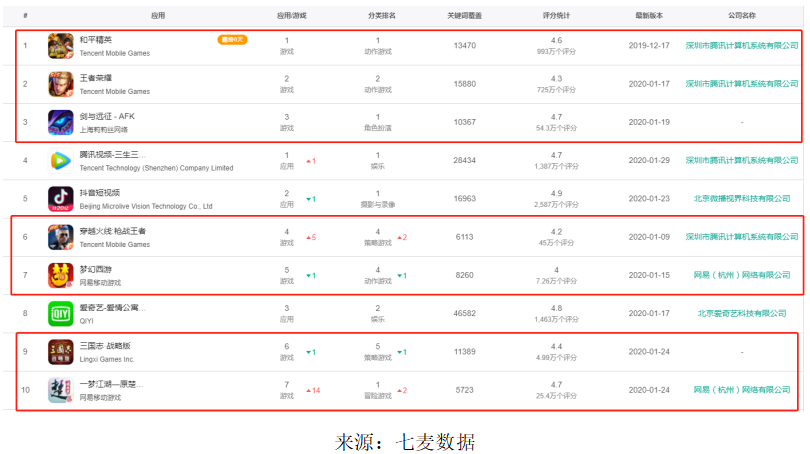Open 北京爱奇艺科技有限公司 company link
Image resolution: width=810 pixels, height=454 pixels.
coord(742,313)
